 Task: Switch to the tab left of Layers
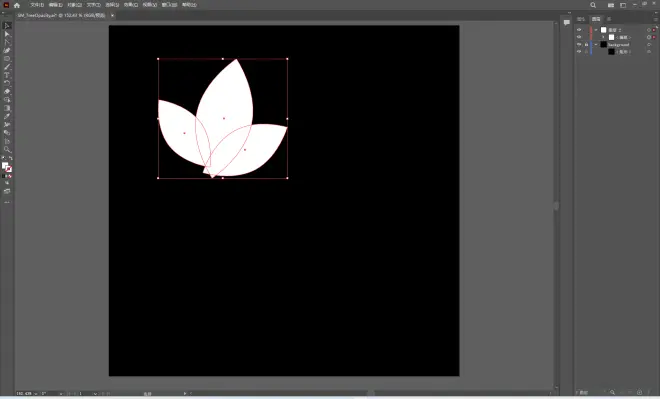[x=581, y=19]
